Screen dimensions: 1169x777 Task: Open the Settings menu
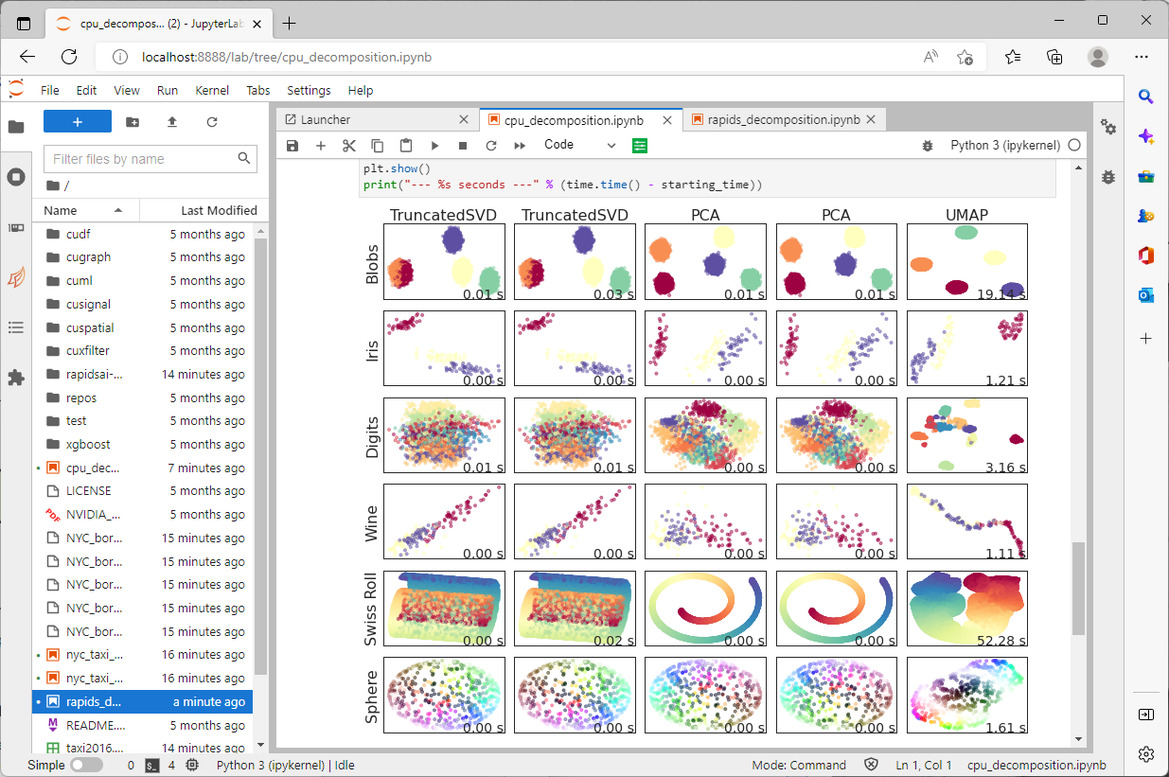(x=309, y=90)
